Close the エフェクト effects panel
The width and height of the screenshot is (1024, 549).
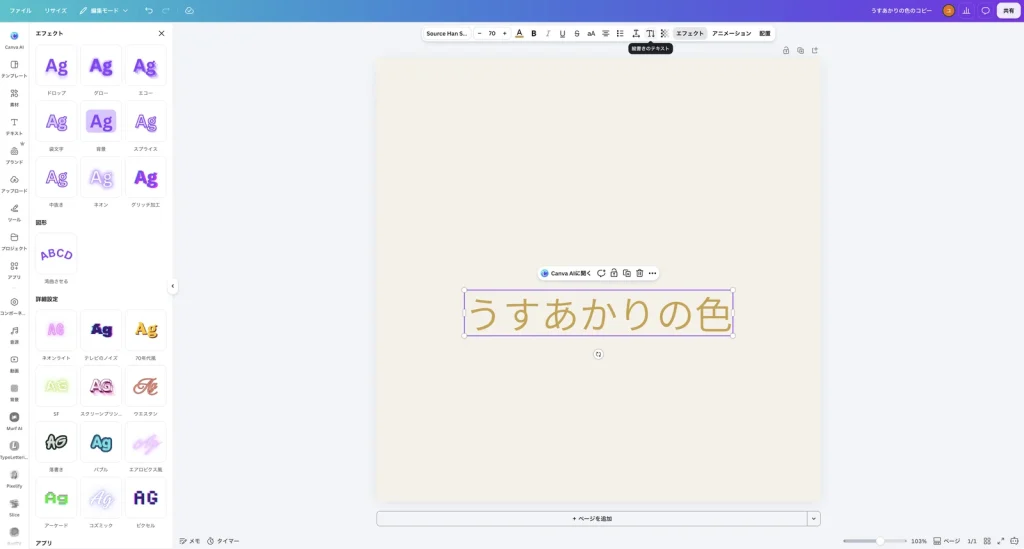(x=161, y=33)
